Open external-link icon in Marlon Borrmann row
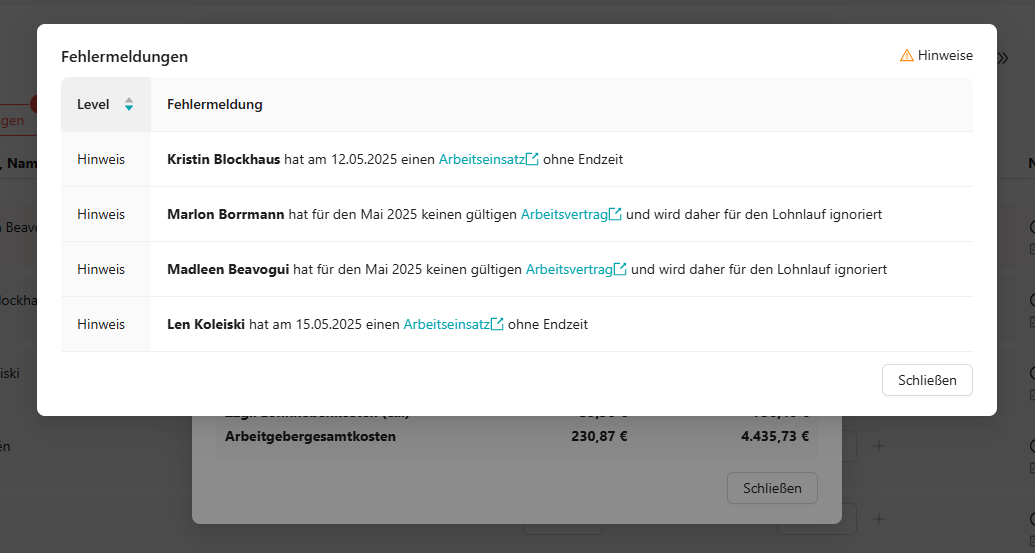 [615, 214]
